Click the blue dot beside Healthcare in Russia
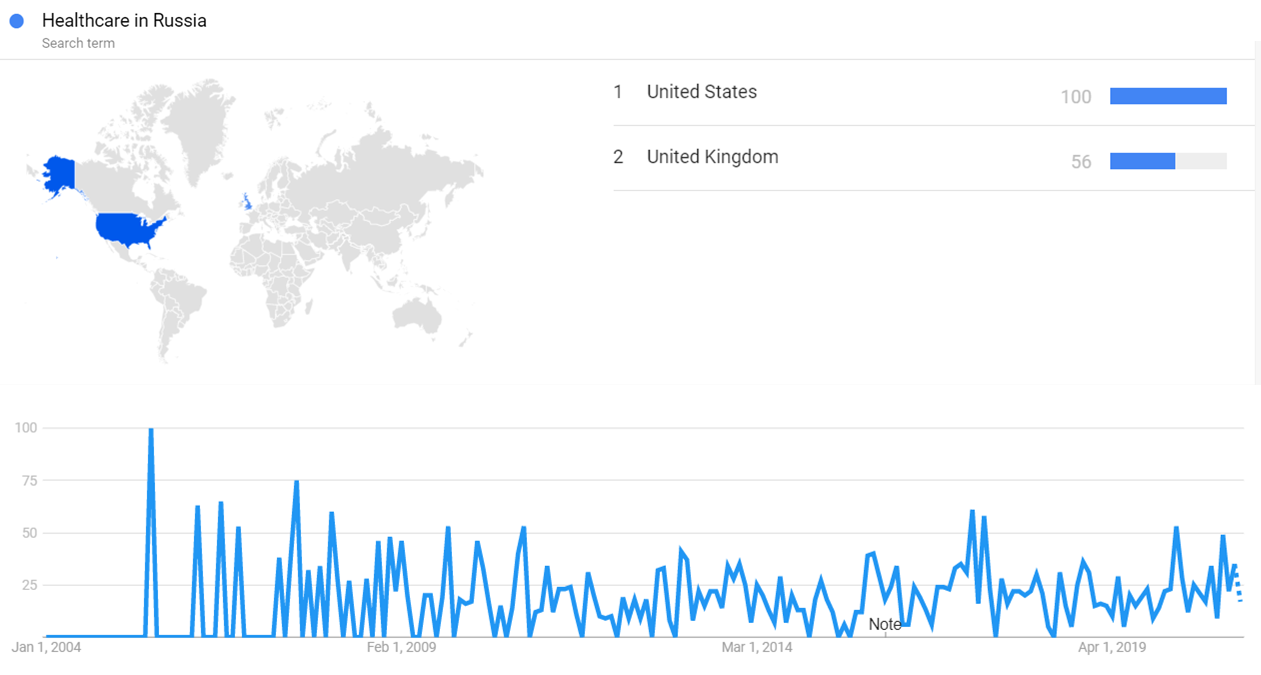Viewport: 1261px width, 675px height. 16,21
